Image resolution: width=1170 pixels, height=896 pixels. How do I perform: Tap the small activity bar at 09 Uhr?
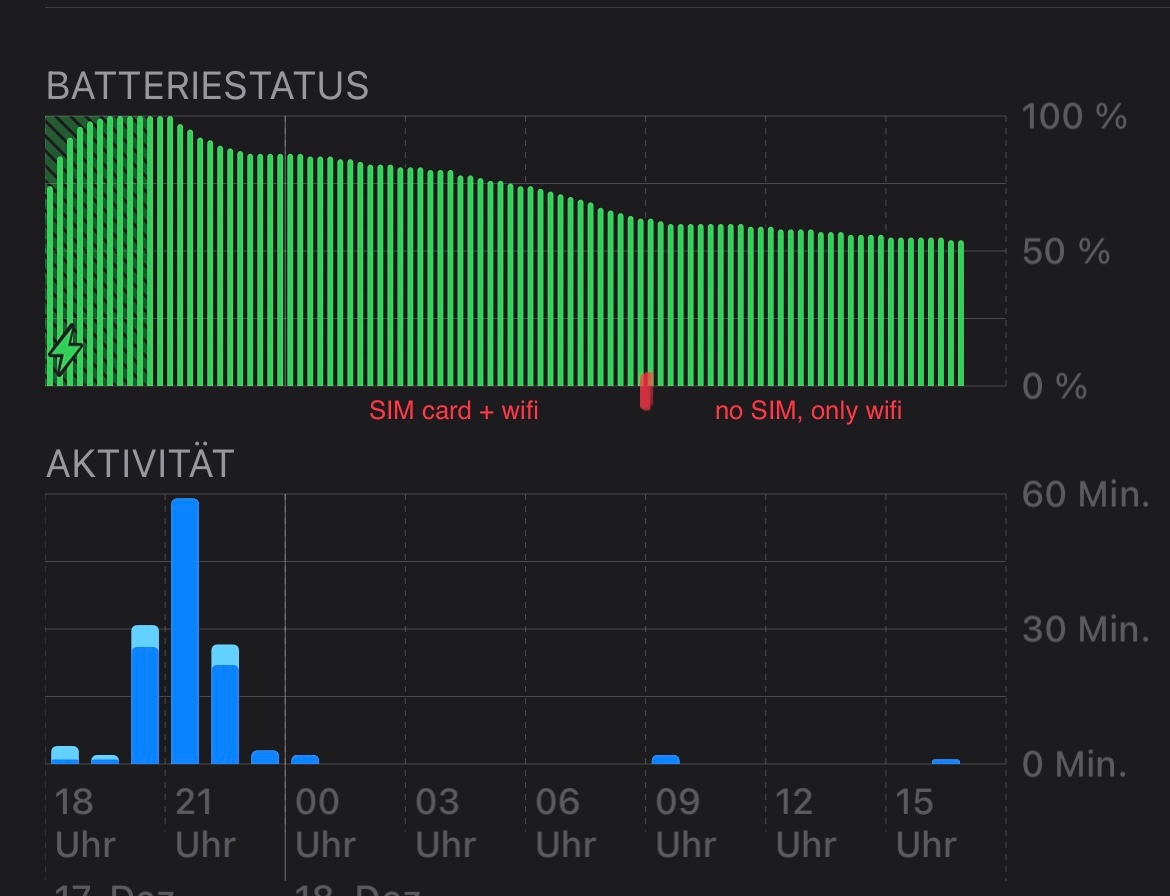point(666,759)
